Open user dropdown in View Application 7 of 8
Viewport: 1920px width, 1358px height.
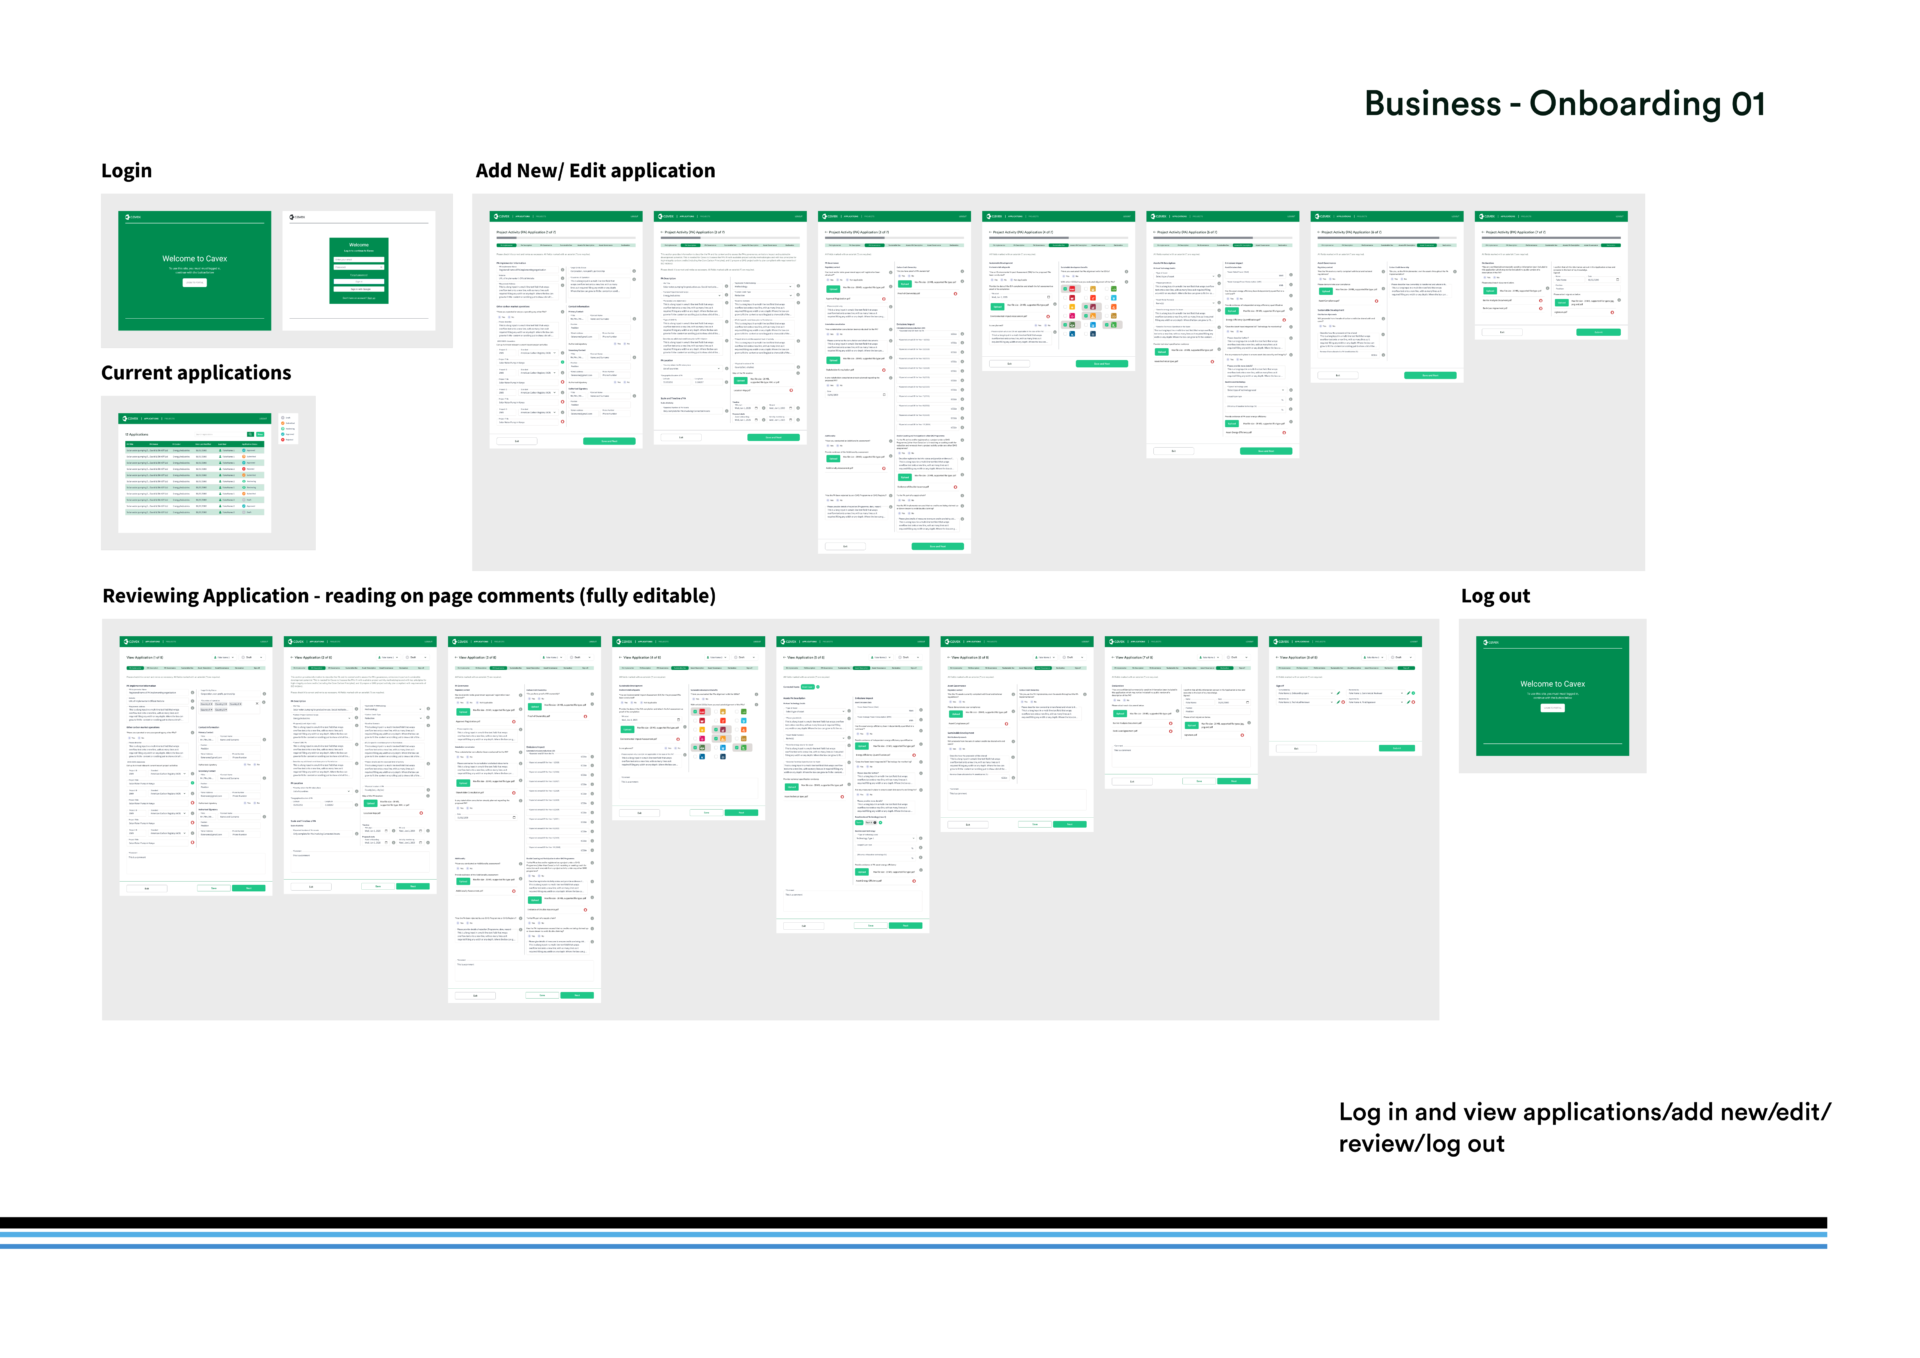tap(1210, 657)
